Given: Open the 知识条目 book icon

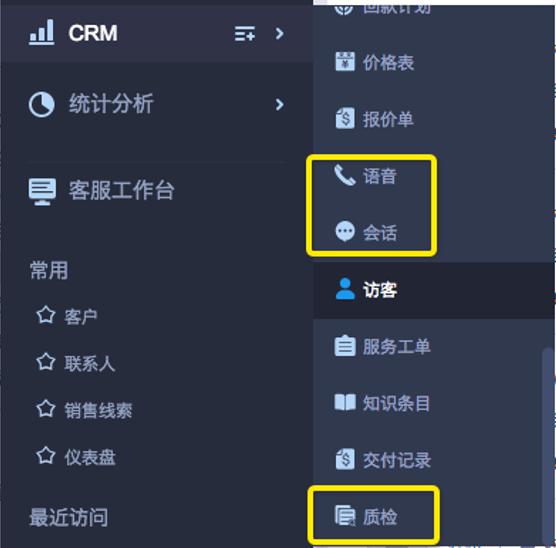Looking at the screenshot, I should tap(345, 402).
